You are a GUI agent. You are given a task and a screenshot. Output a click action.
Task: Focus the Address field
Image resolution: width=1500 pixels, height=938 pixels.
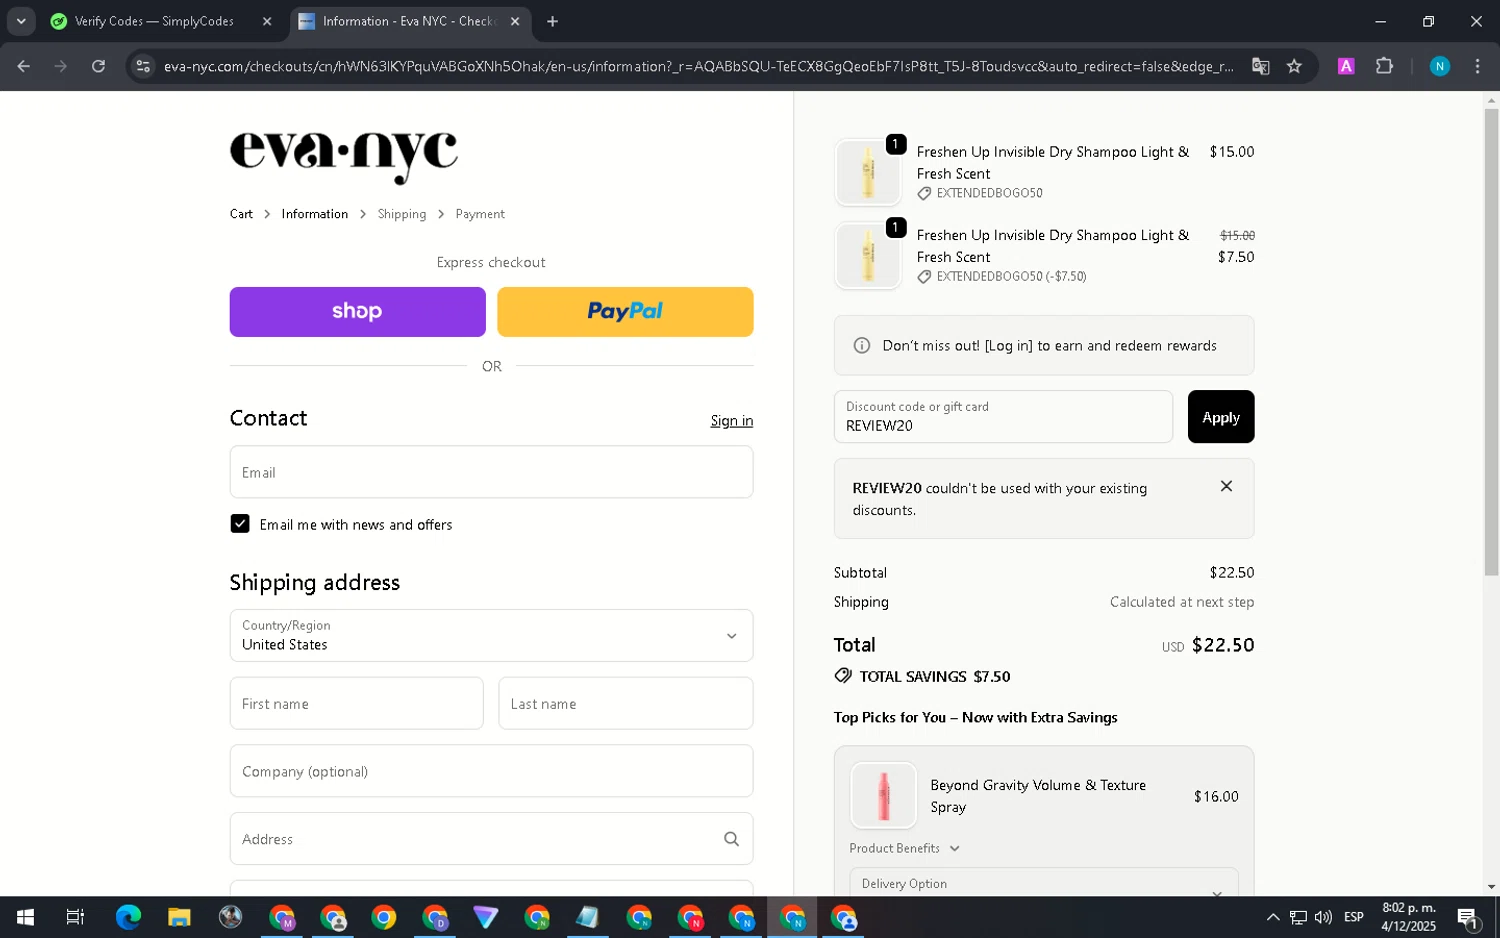pos(491,839)
